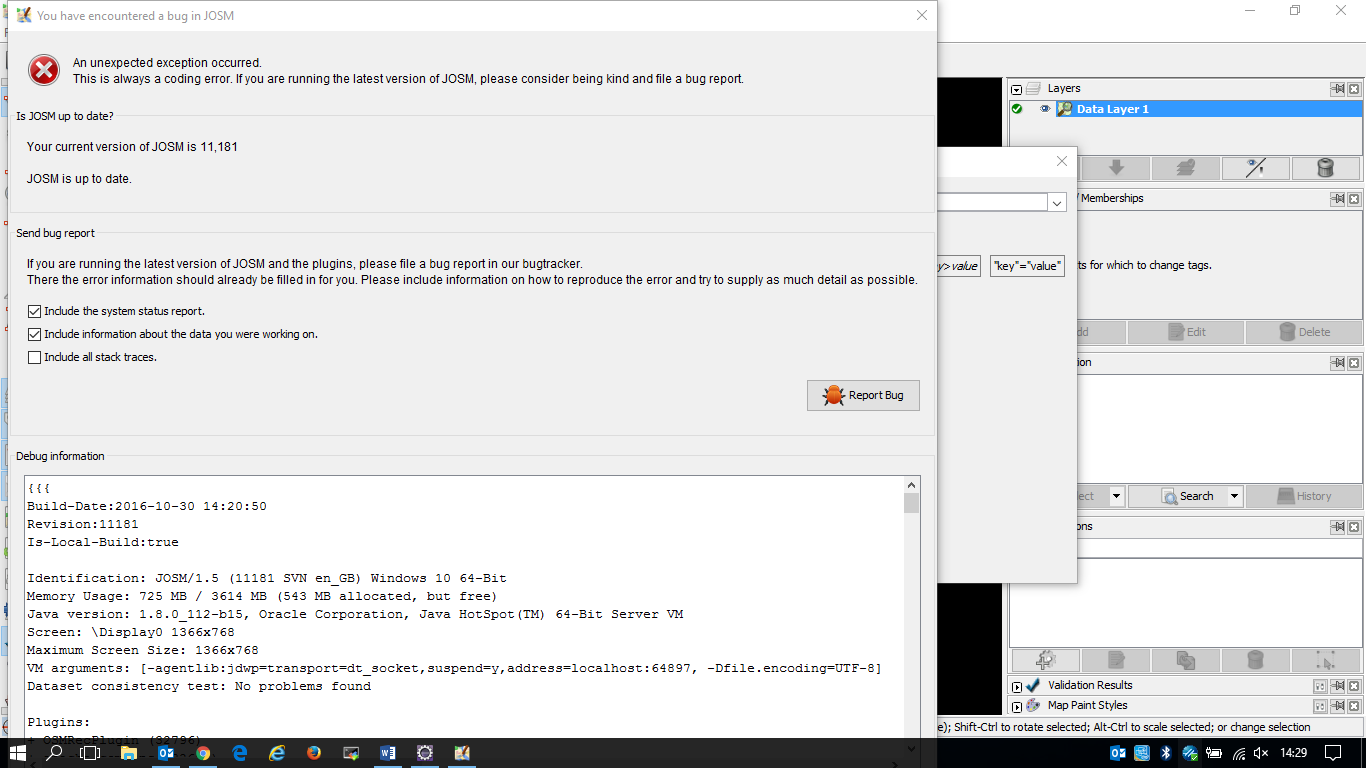Close the JOSM bug report dialog
The image size is (1366, 768).
coord(922,15)
